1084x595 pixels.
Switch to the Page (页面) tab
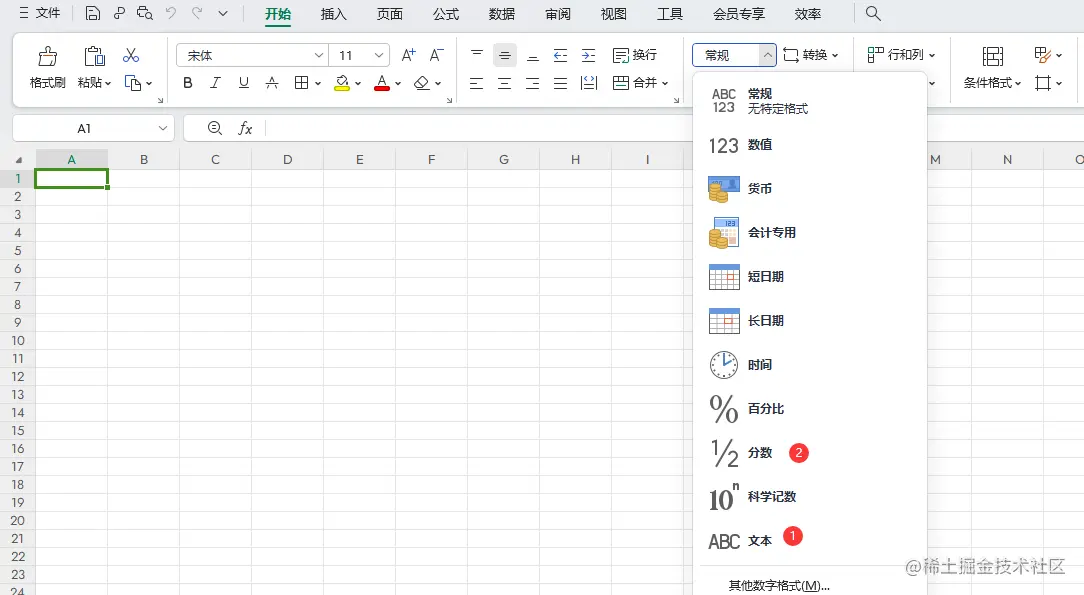coord(390,14)
